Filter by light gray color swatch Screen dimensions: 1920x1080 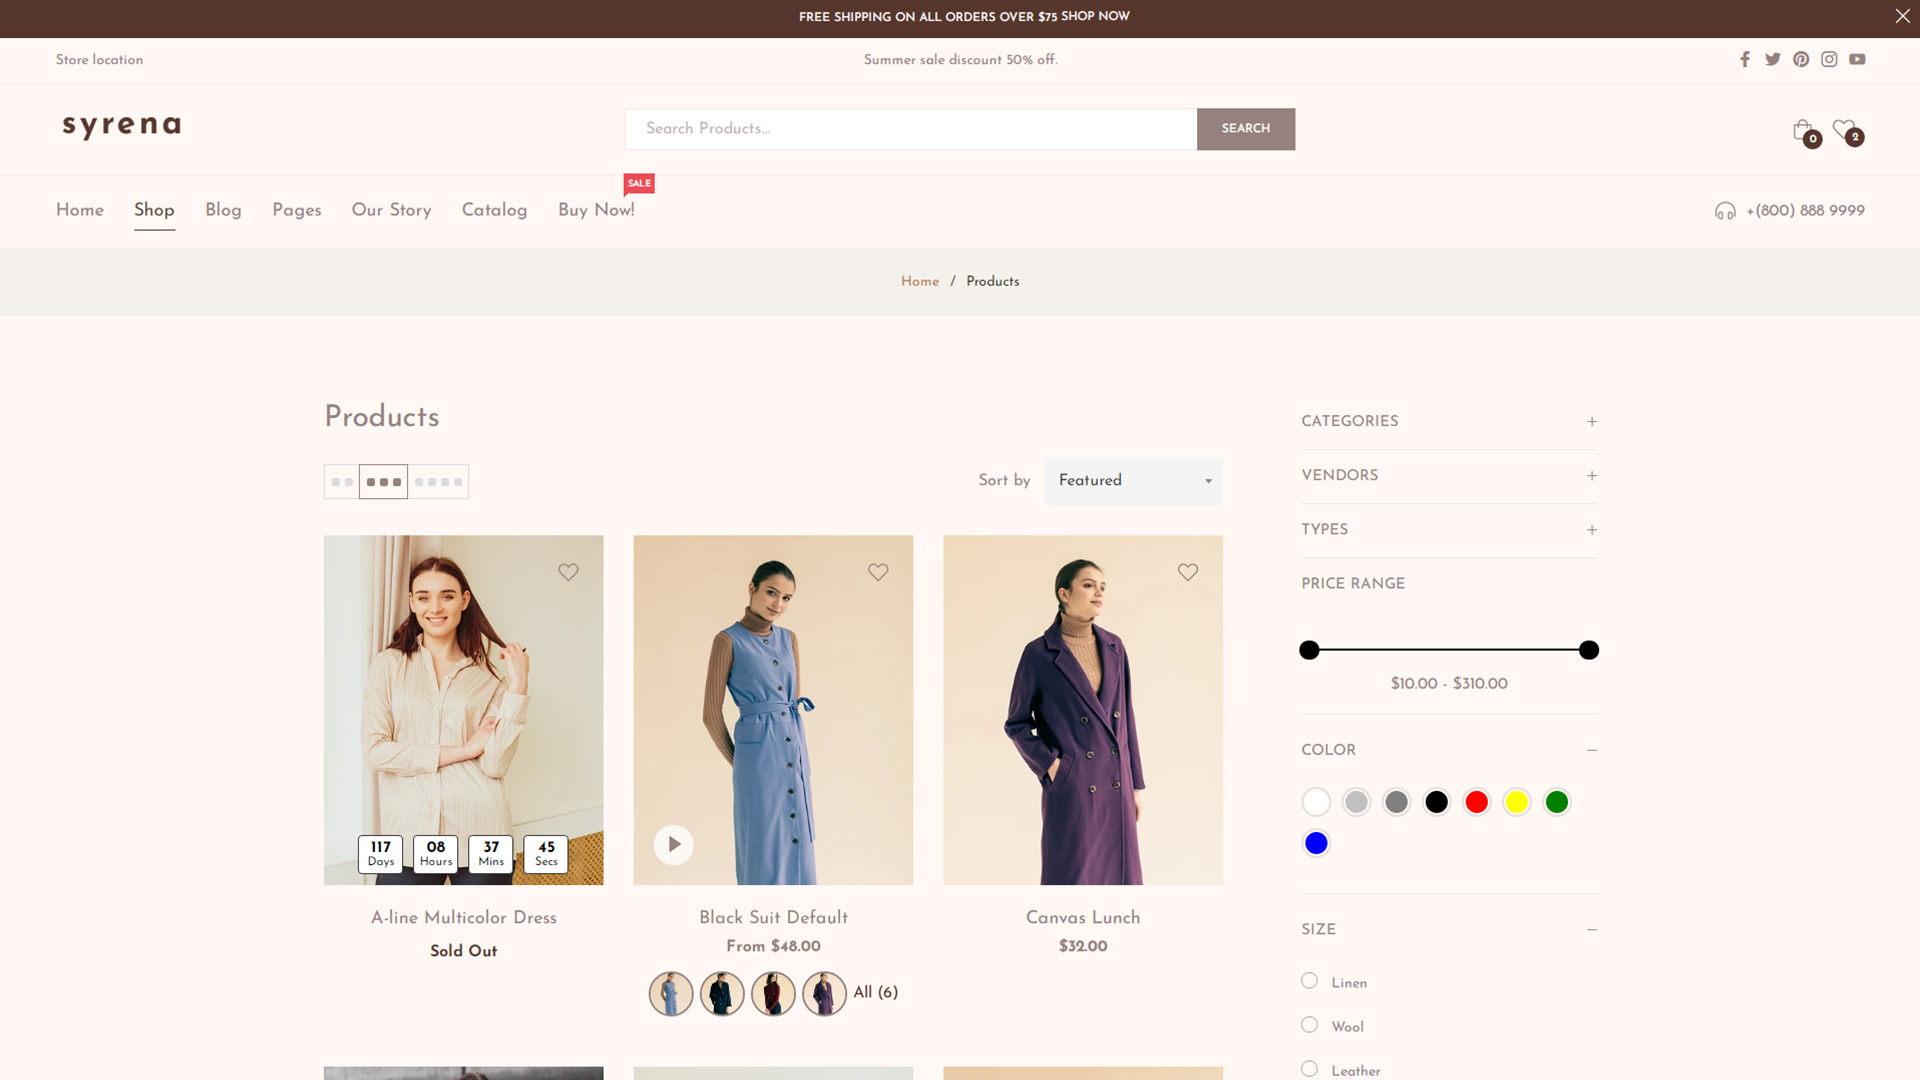(x=1356, y=802)
